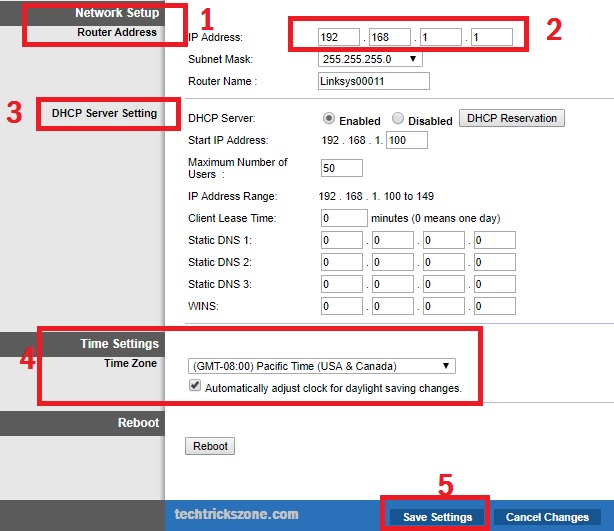Click first octet of Static DNS 3
This screenshot has height=531, width=614.
pos(342,284)
